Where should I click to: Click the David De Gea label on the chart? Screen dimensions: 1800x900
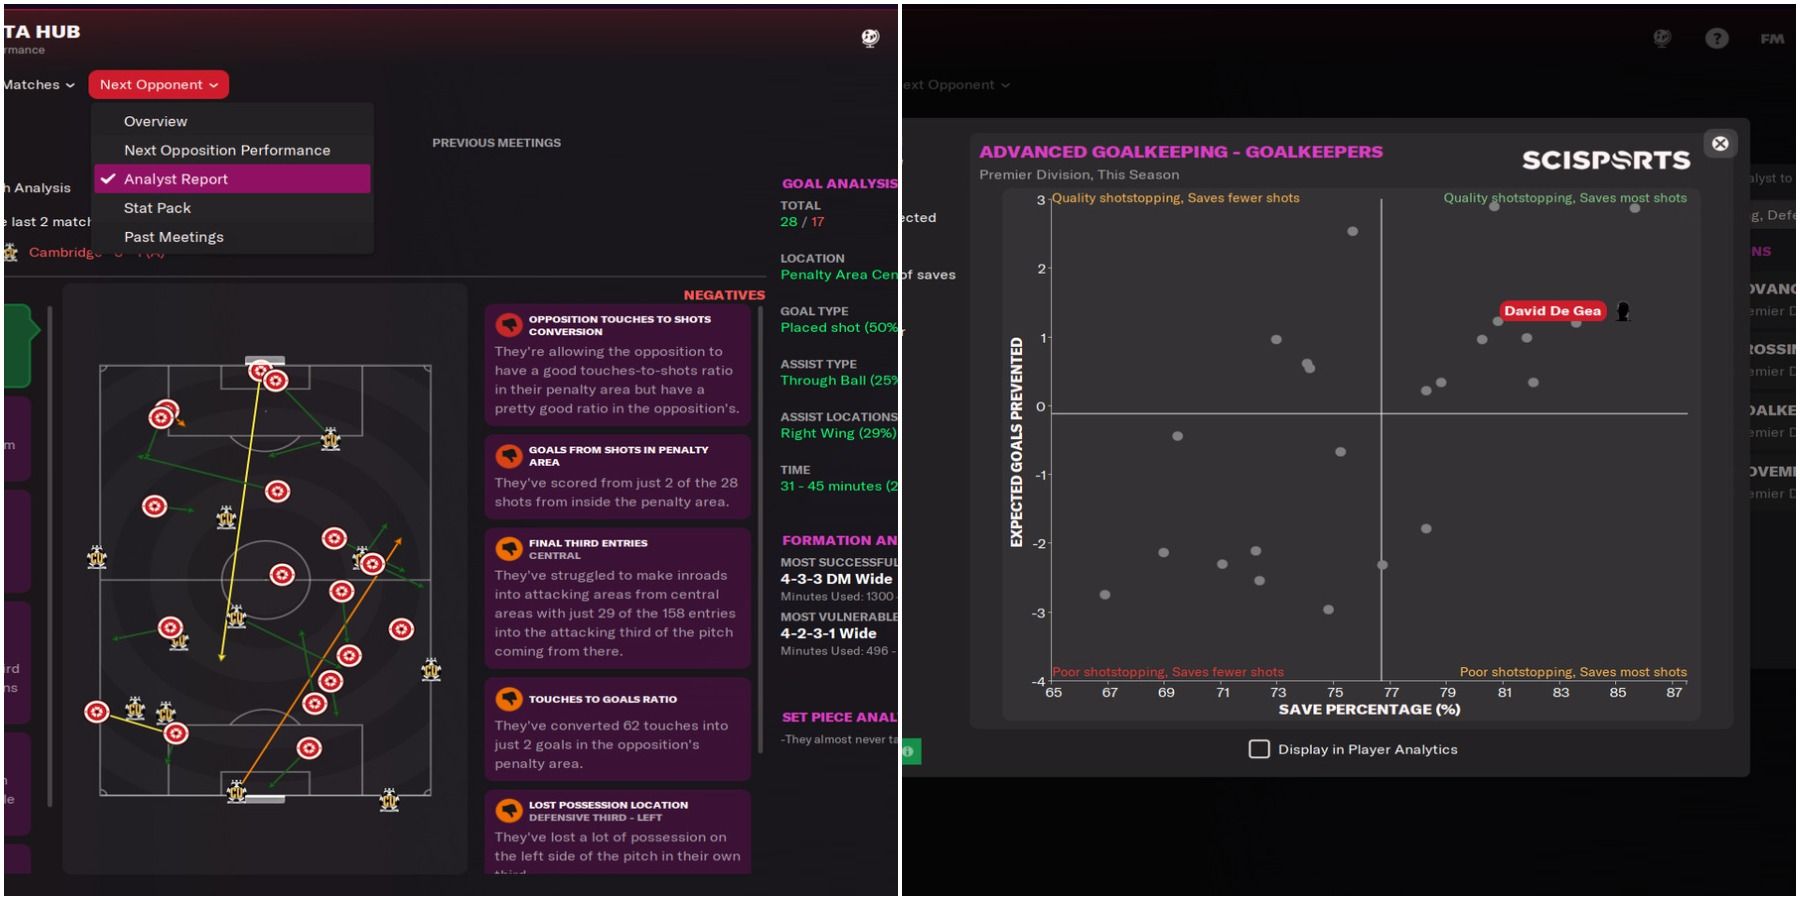coord(1552,311)
